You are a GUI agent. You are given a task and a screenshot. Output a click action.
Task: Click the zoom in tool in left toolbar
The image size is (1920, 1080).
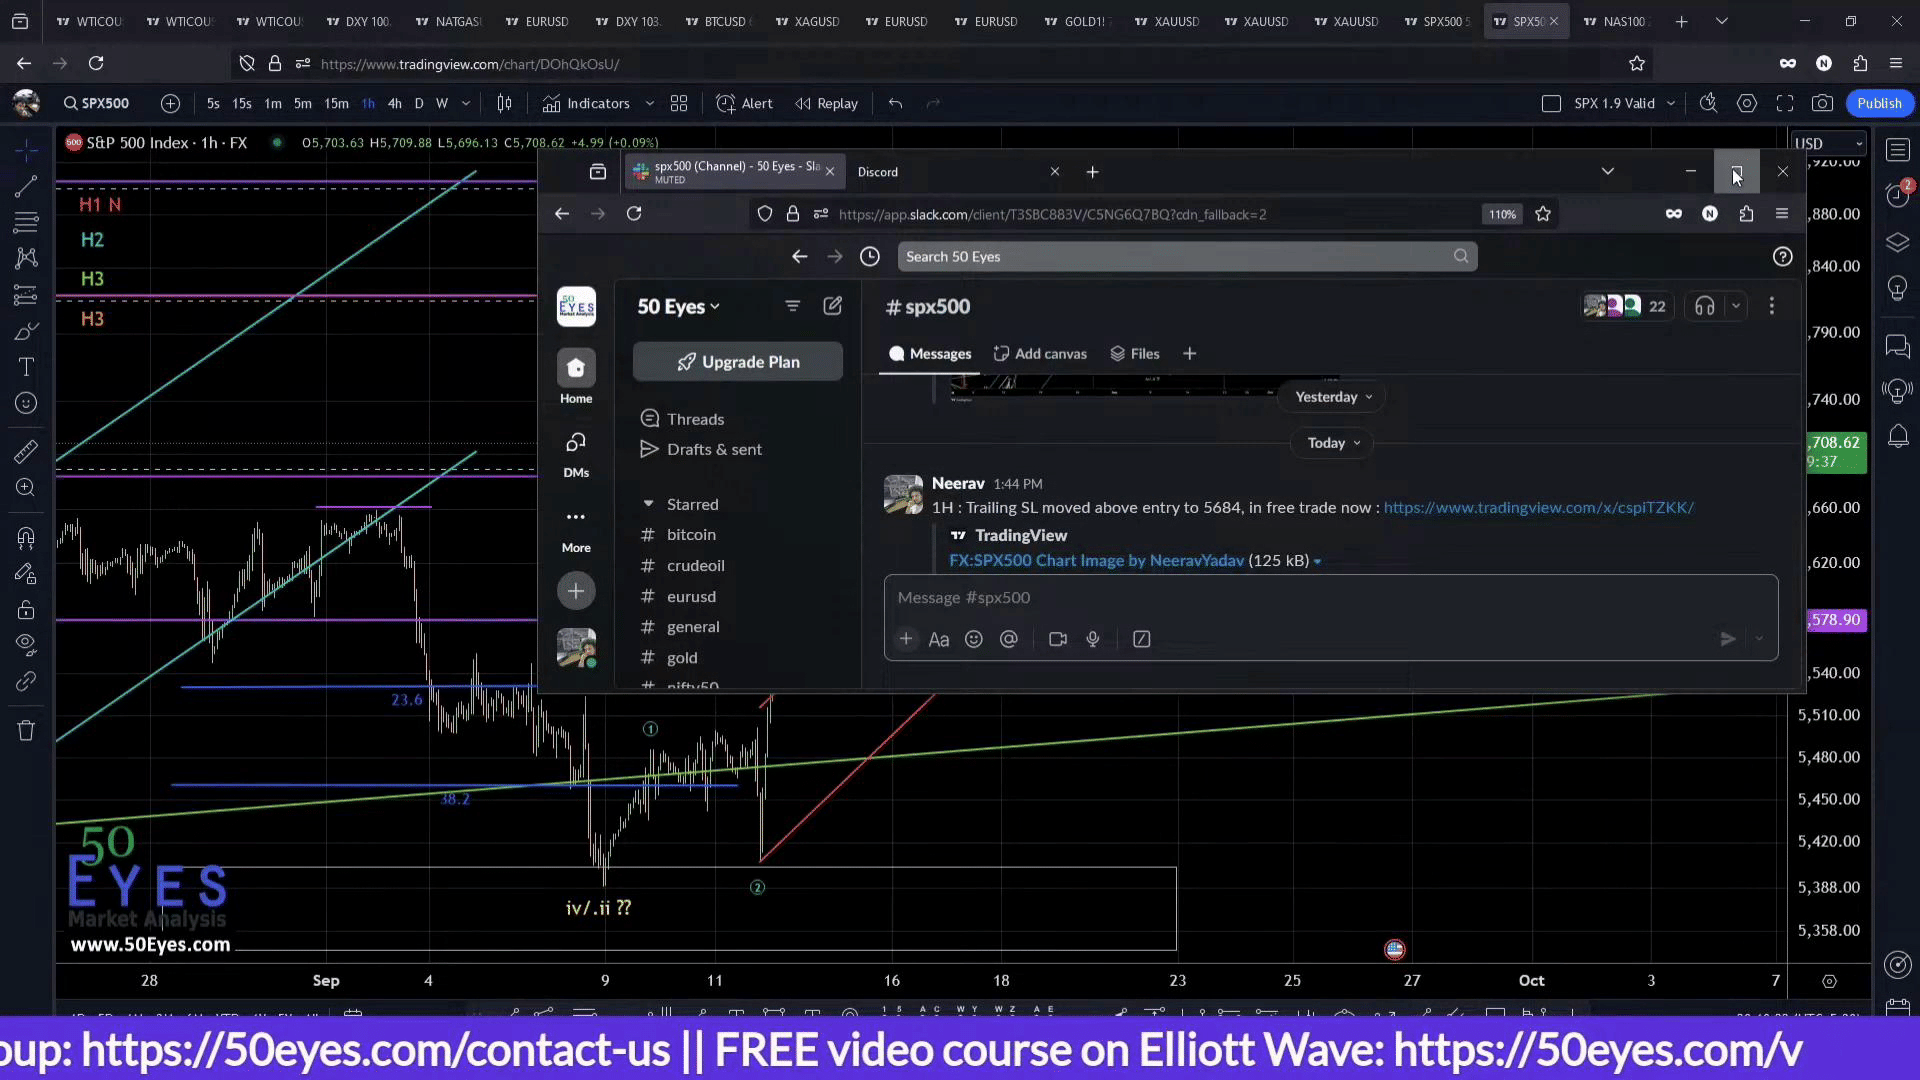pyautogui.click(x=27, y=488)
